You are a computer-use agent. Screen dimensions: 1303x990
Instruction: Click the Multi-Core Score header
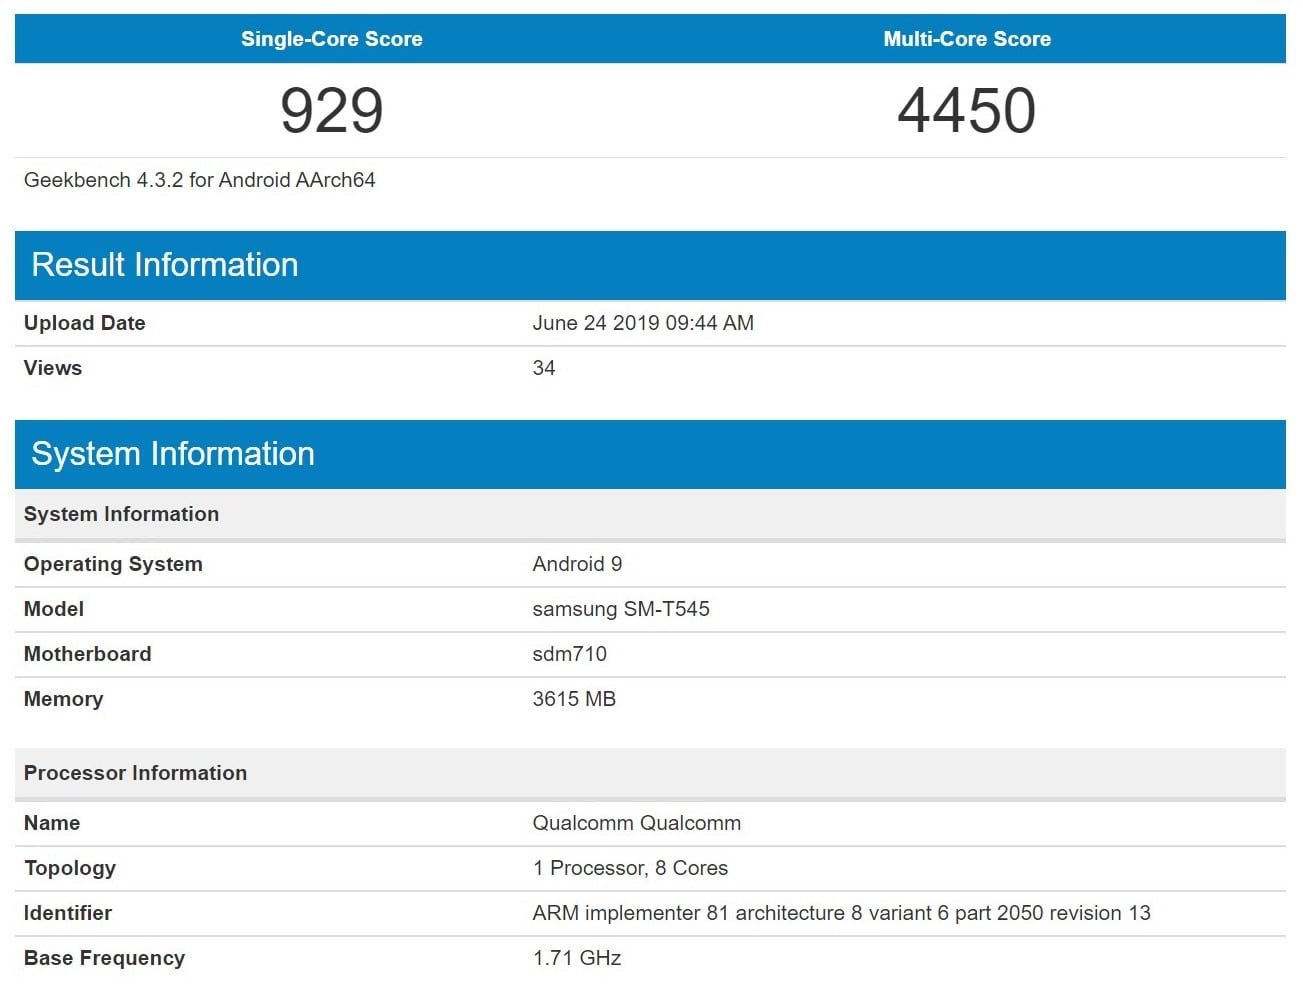[x=967, y=39]
